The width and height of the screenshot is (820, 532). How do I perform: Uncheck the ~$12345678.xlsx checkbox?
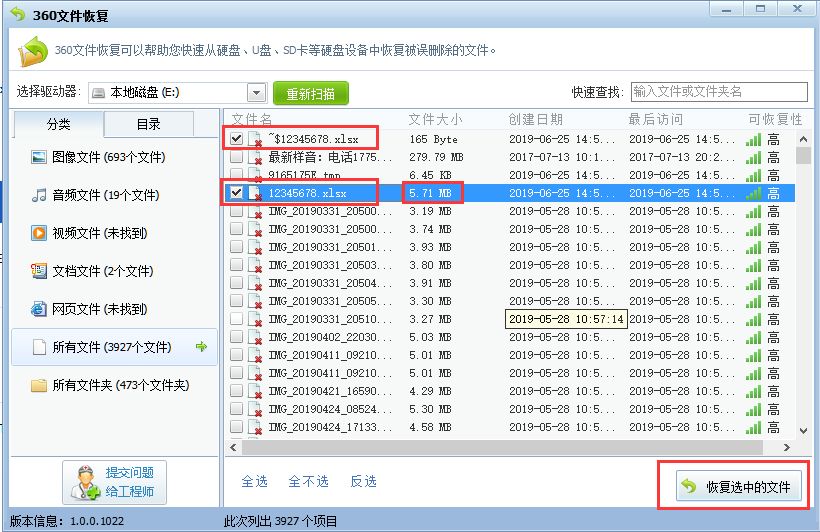[x=236, y=139]
